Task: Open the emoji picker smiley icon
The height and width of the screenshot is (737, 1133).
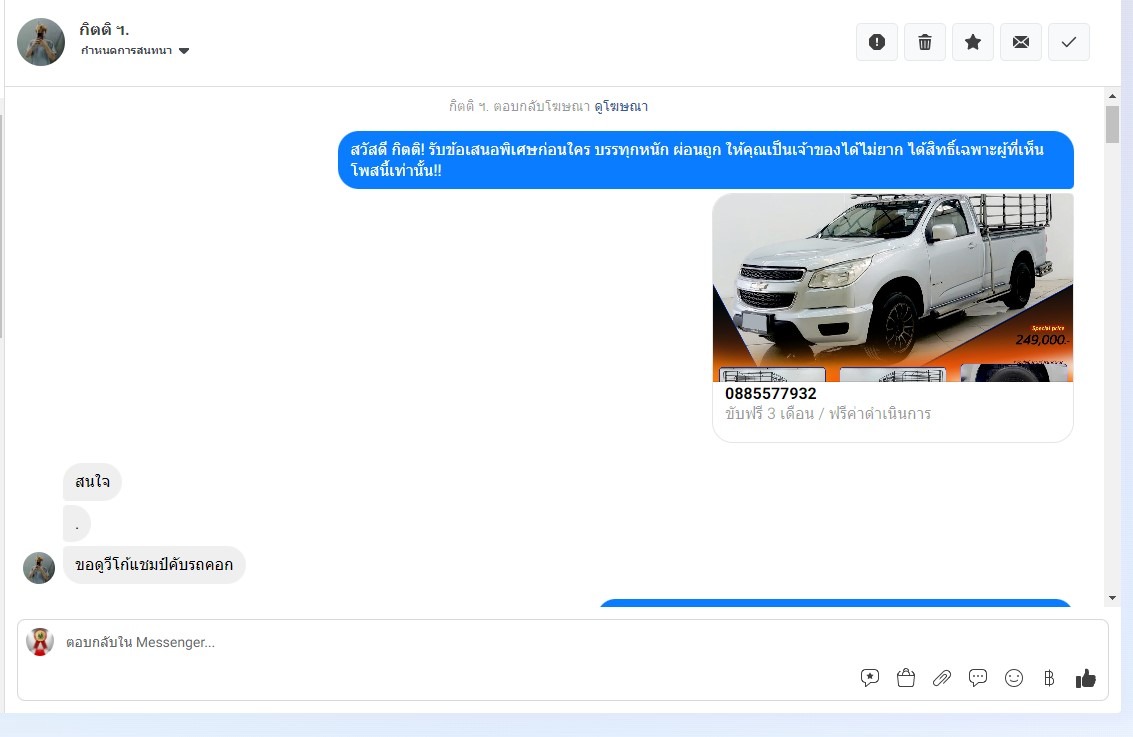Action: click(x=1014, y=678)
